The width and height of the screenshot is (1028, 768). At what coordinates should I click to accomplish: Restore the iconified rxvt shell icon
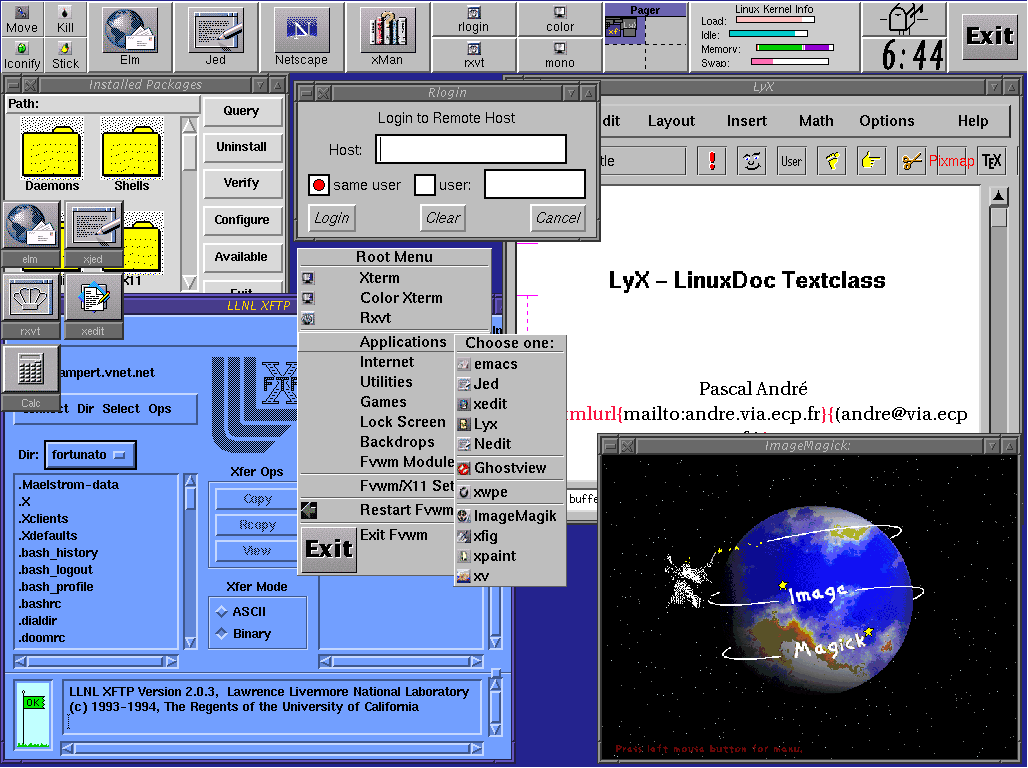(x=30, y=306)
